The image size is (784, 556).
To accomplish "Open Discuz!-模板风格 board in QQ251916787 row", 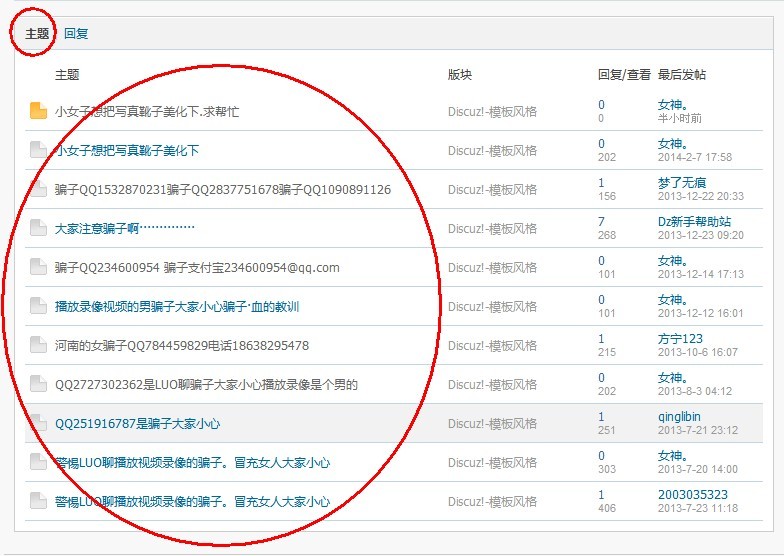I will pyautogui.click(x=492, y=424).
